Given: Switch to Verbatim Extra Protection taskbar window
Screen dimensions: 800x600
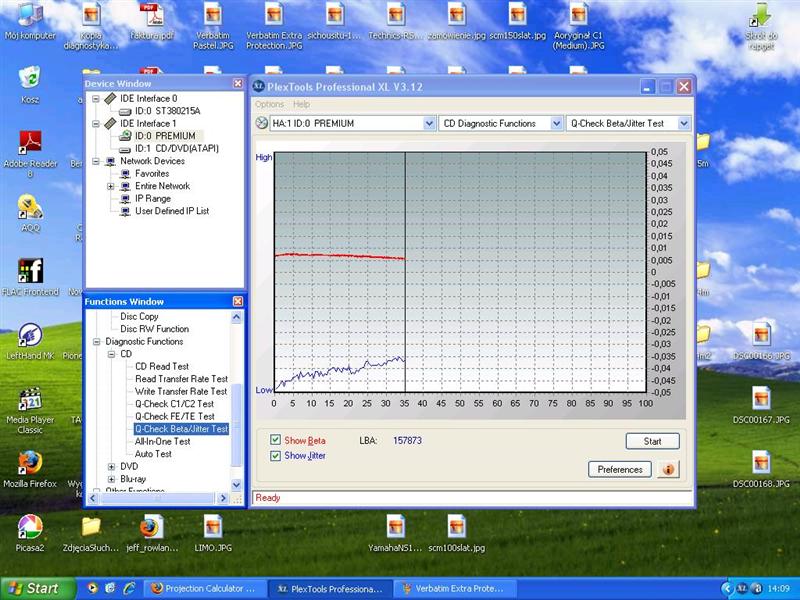Looking at the screenshot, I should [455, 588].
